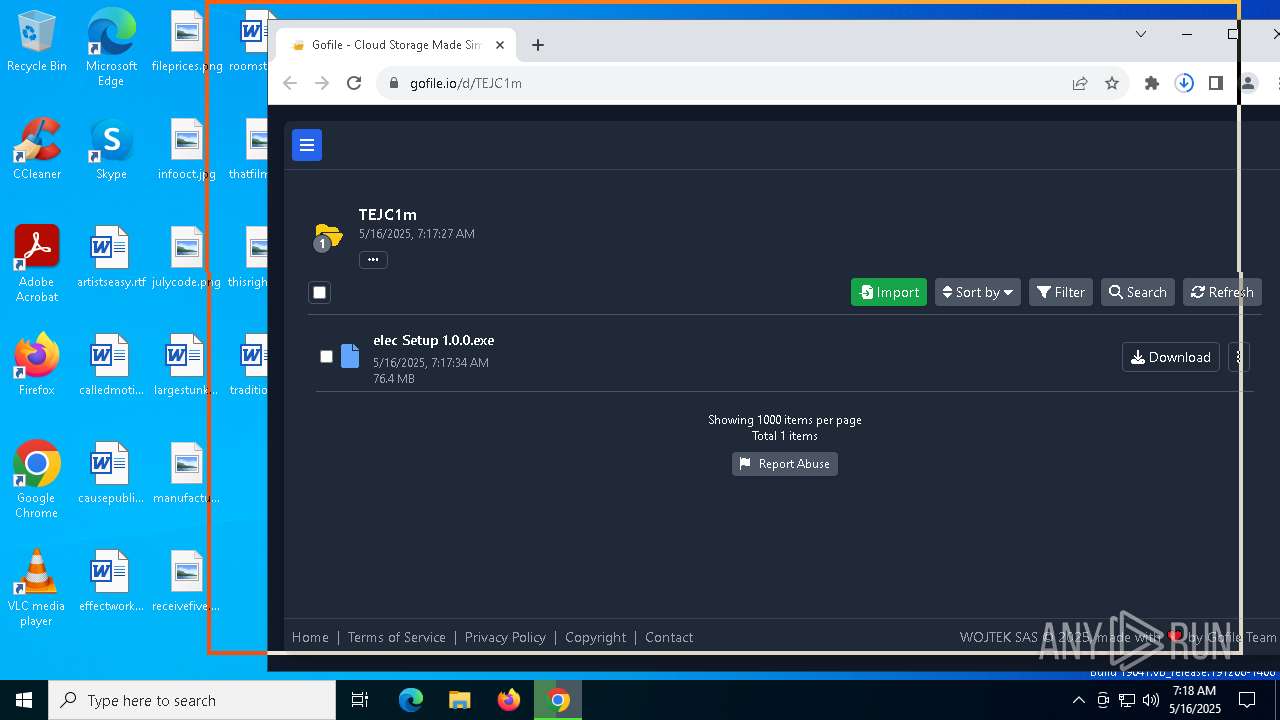Download elec Setup 1.0.0.exe
This screenshot has width=1280, height=720.
coord(1171,357)
